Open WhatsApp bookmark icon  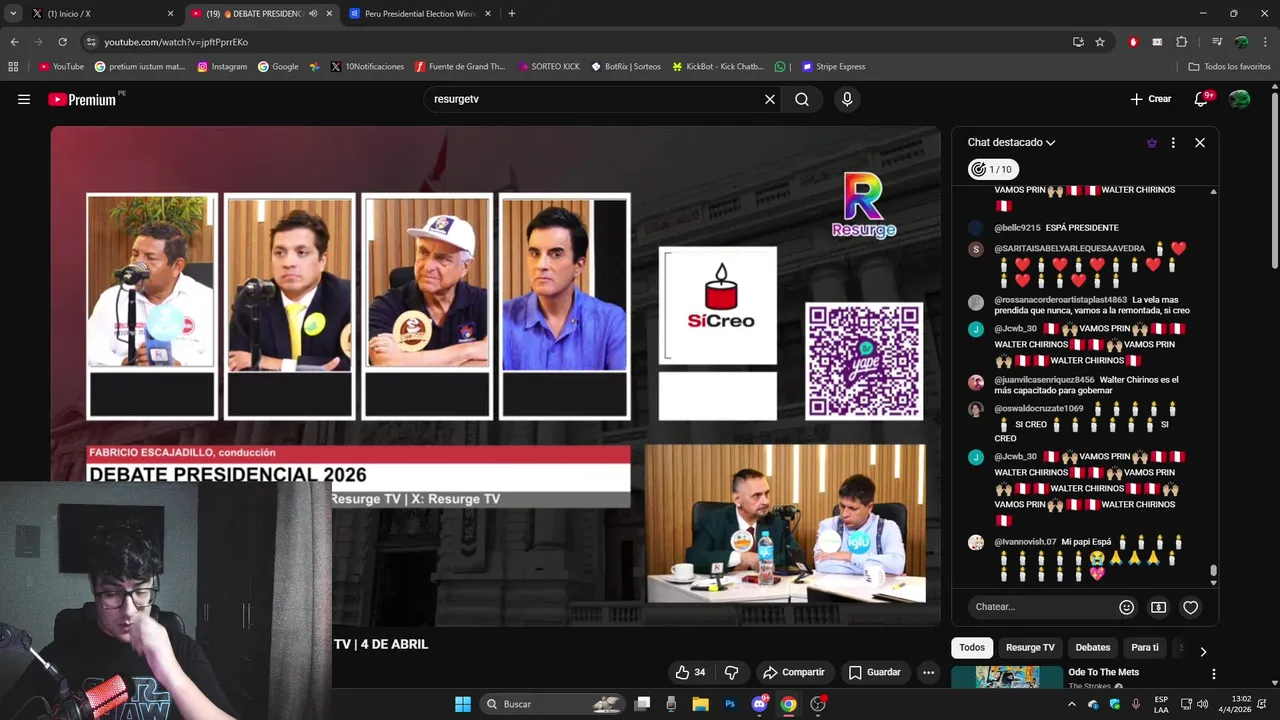click(x=780, y=67)
